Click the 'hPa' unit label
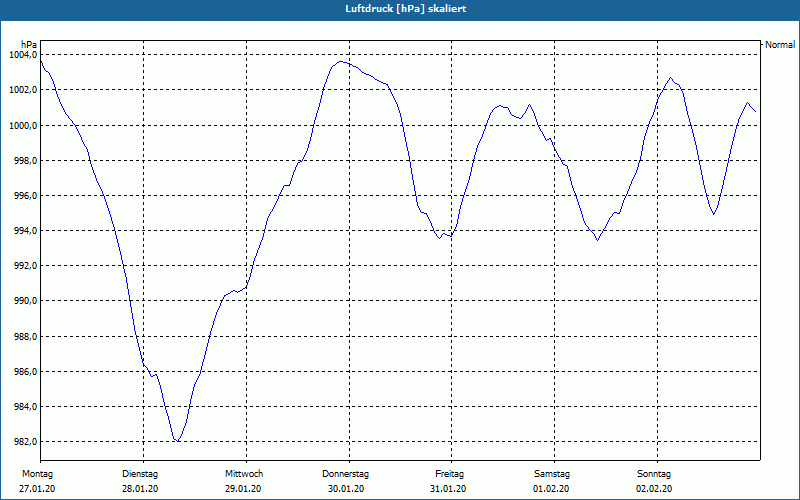The image size is (800, 500). [x=29, y=45]
